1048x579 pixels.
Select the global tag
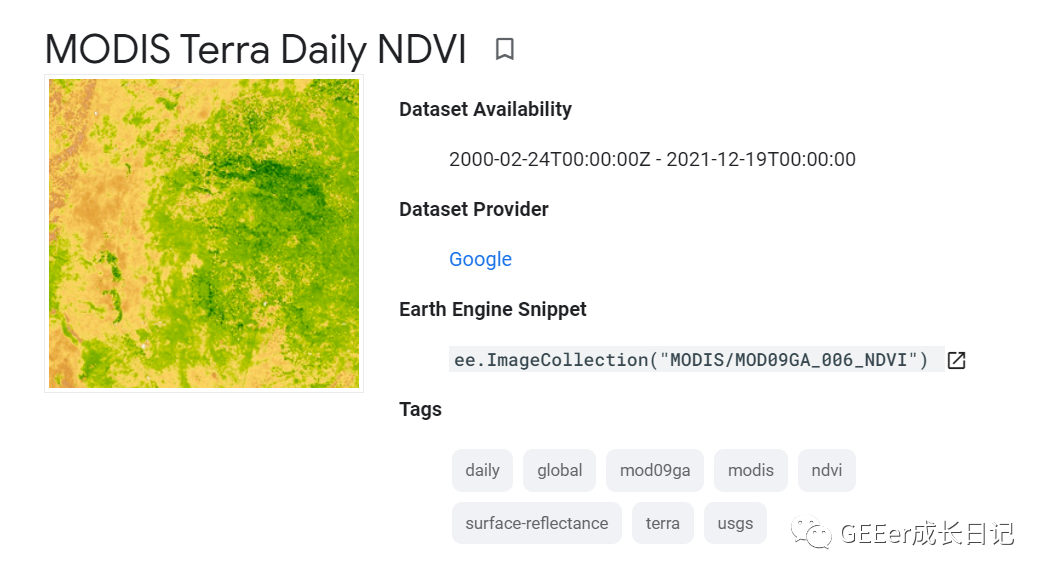(559, 470)
